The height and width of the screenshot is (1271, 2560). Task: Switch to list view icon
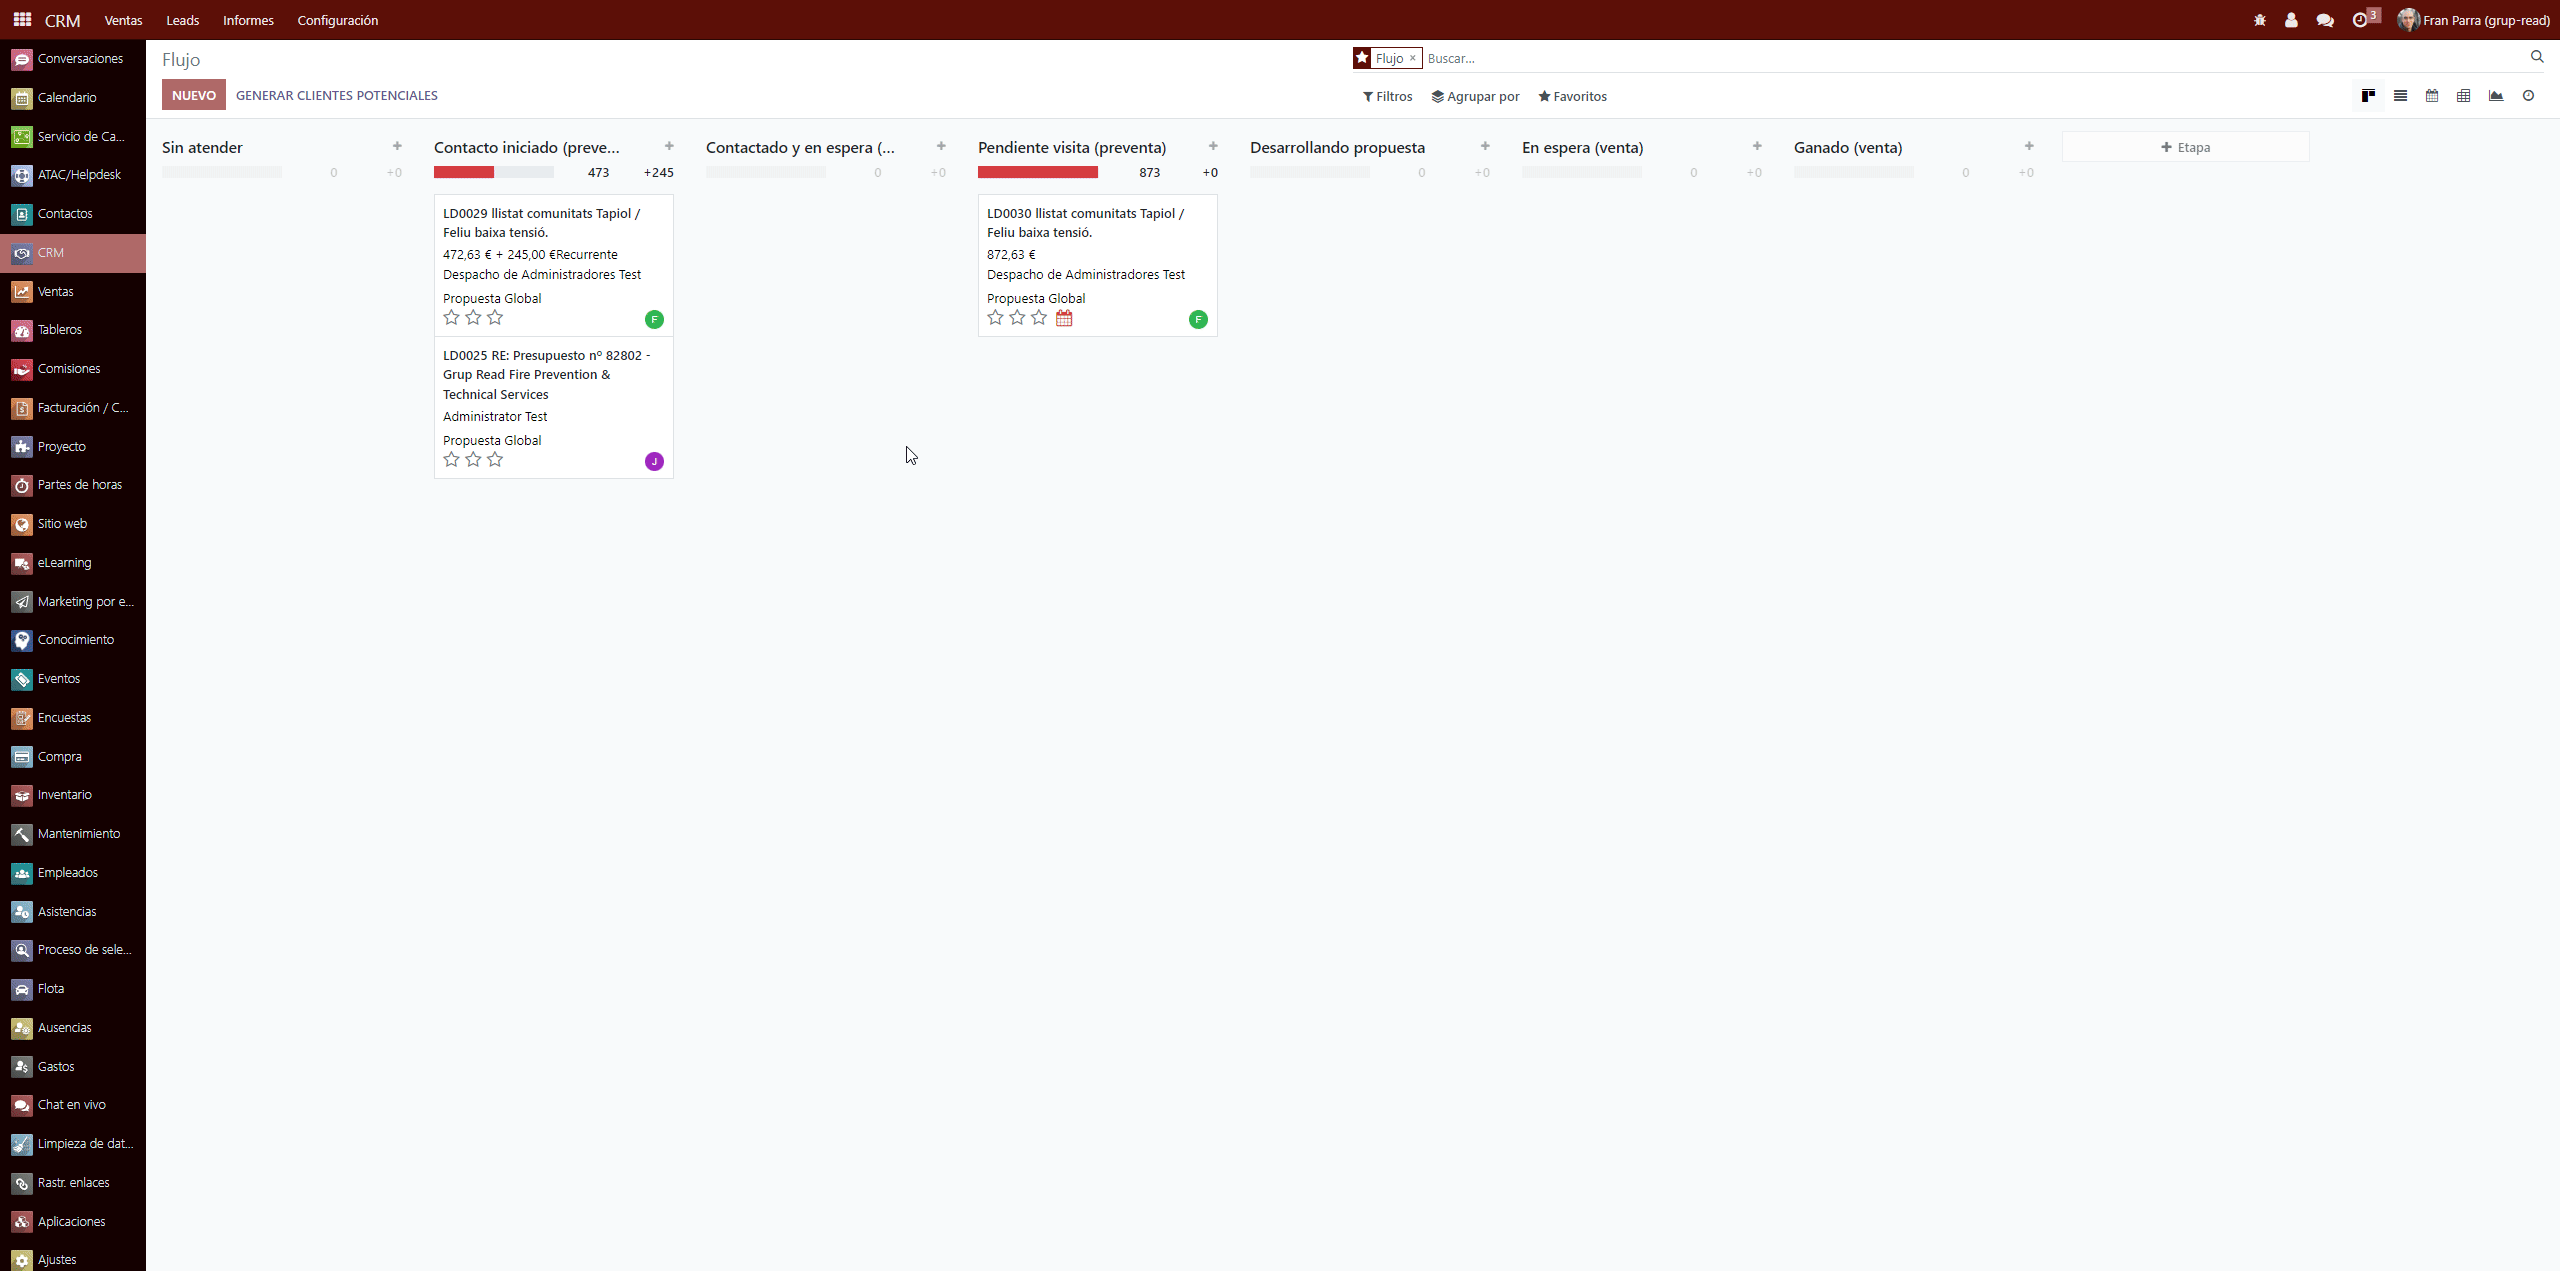tap(2400, 96)
